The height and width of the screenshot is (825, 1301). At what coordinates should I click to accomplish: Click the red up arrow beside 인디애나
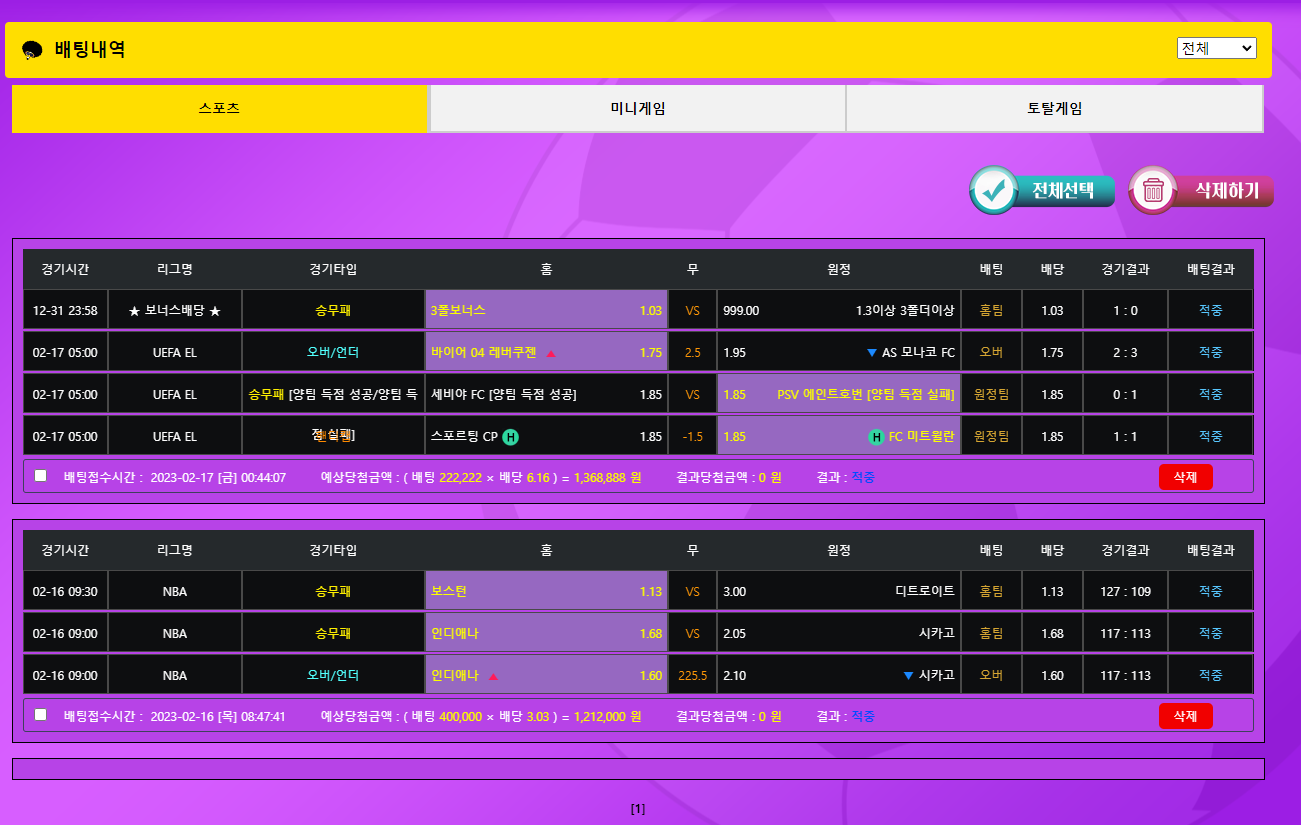click(493, 677)
